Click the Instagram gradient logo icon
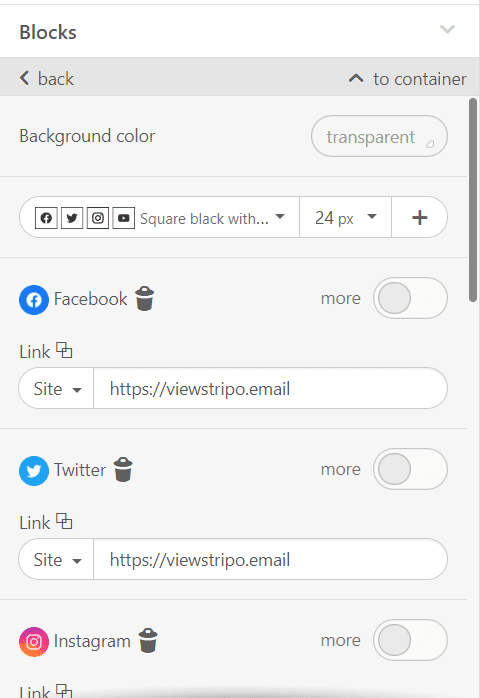 pos(34,641)
